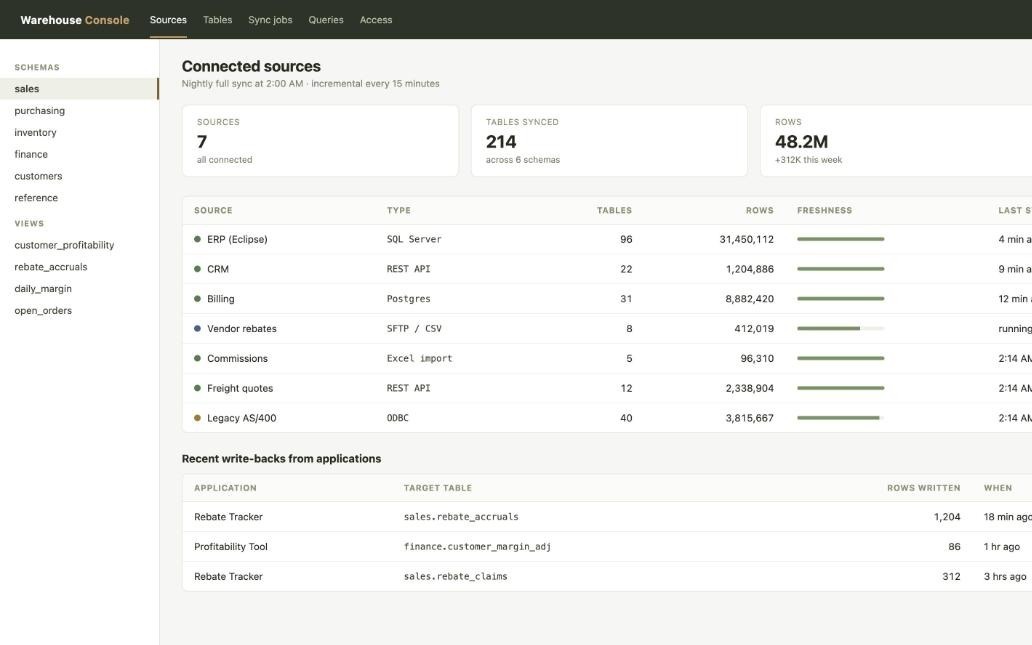Sort write-backs by Application header
Viewport: 1032px width, 645px height.
[x=225, y=488]
